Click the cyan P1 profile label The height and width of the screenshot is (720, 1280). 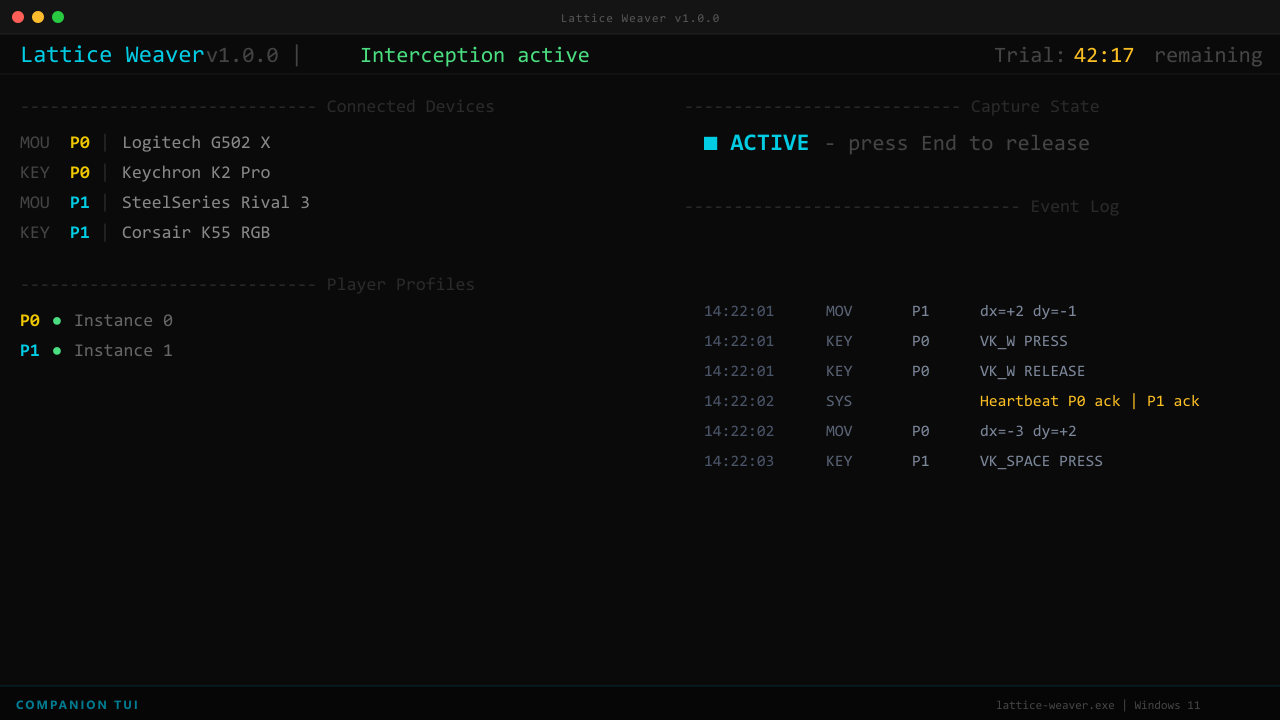(x=30, y=351)
